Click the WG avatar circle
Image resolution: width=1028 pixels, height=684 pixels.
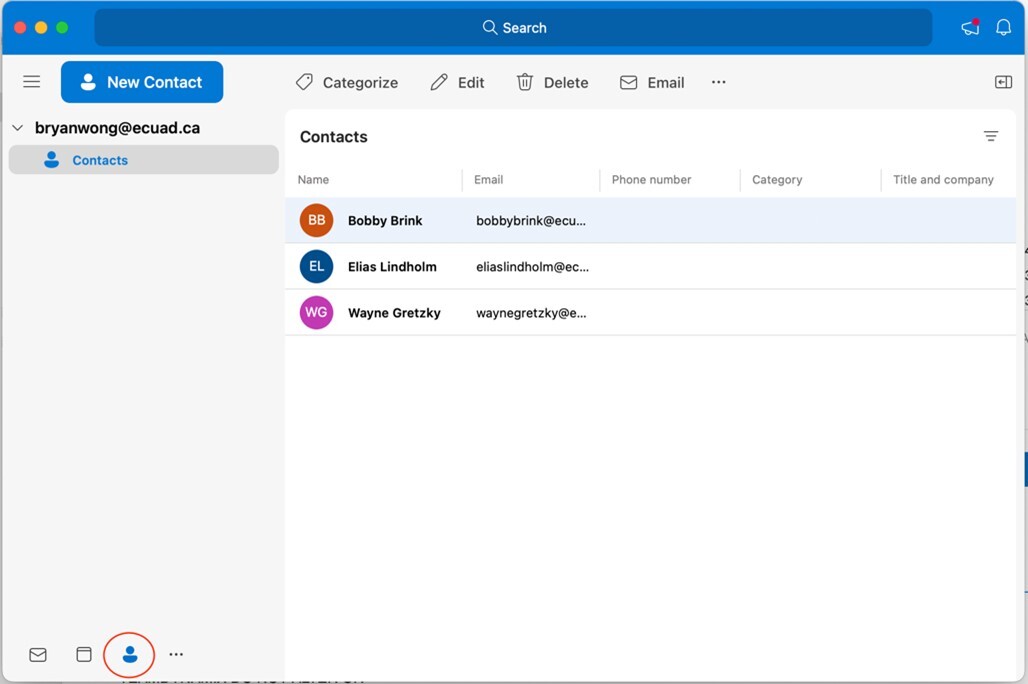[317, 313]
